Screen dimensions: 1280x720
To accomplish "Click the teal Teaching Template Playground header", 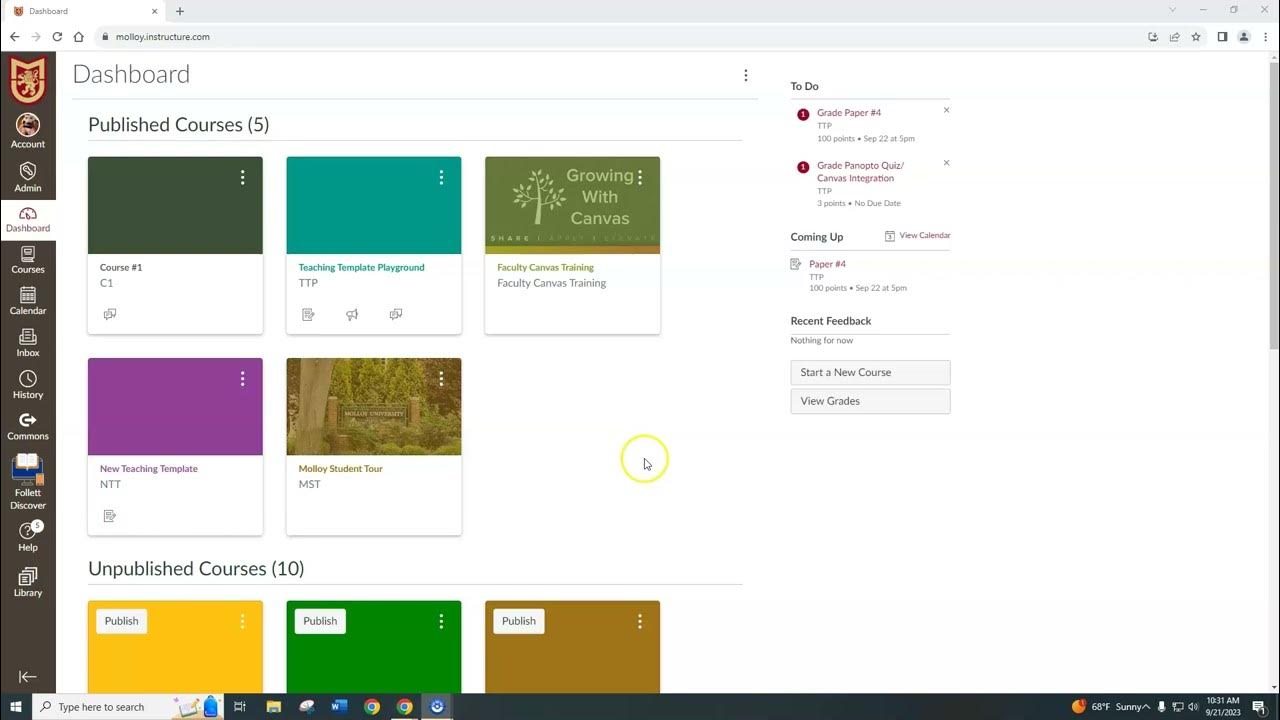I will 374,205.
